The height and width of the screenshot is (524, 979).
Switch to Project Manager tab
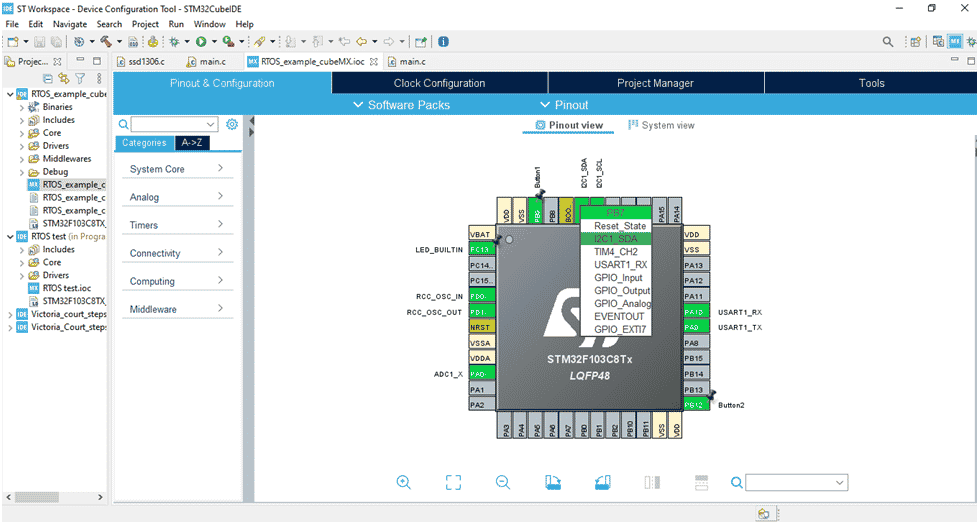[x=656, y=83]
